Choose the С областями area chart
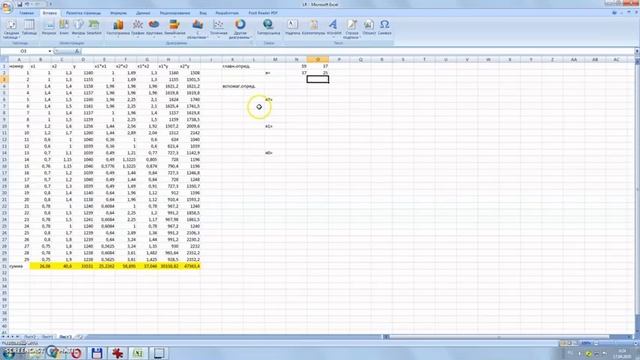The width and height of the screenshot is (640, 360). 198,29
